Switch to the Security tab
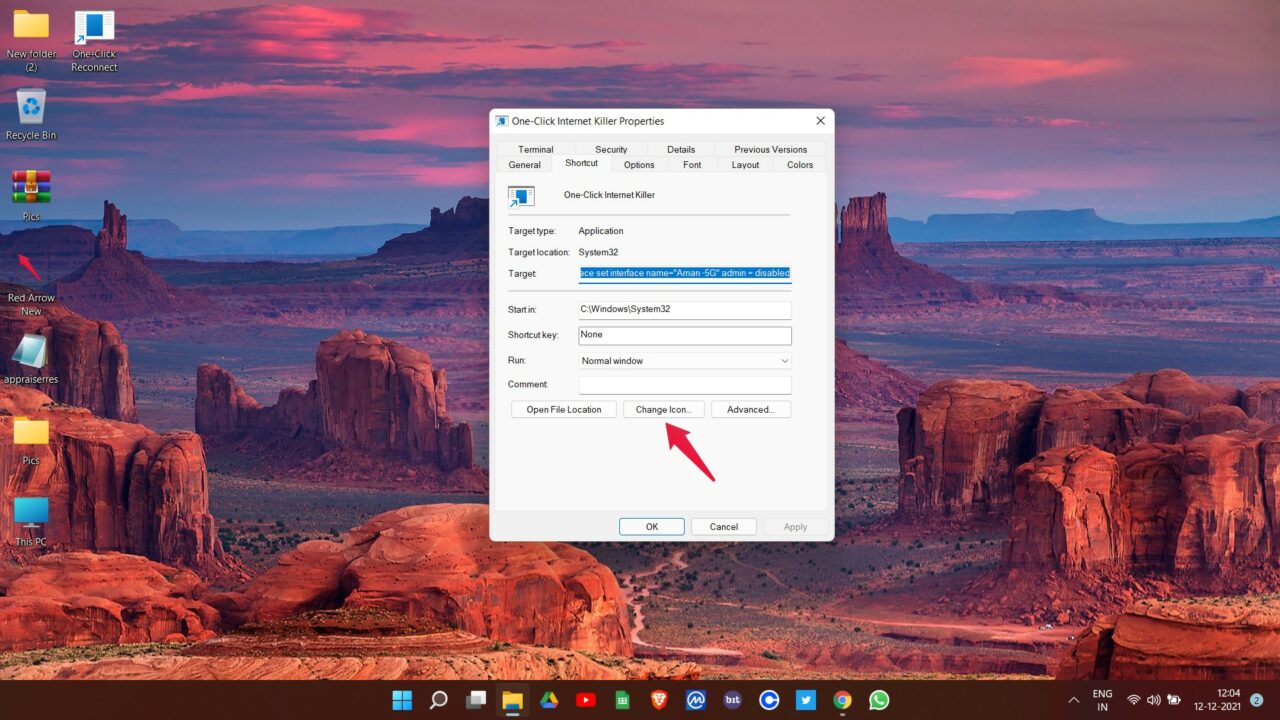Screen dimensions: 1280x720 (x=611, y=150)
